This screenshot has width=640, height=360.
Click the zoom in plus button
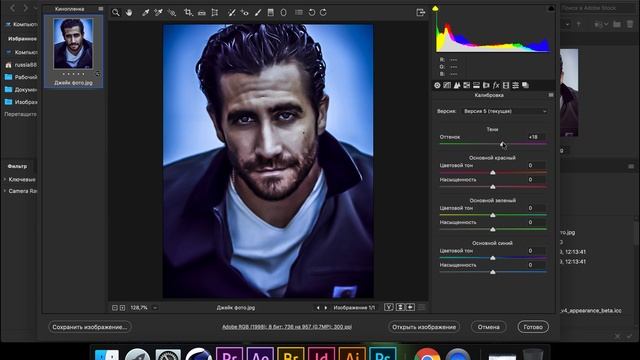pyautogui.click(x=122, y=308)
